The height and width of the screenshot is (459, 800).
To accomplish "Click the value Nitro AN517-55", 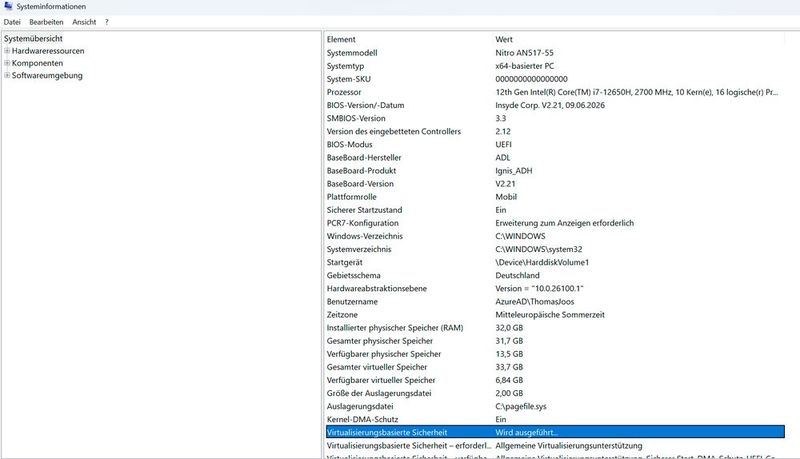I will [524, 53].
